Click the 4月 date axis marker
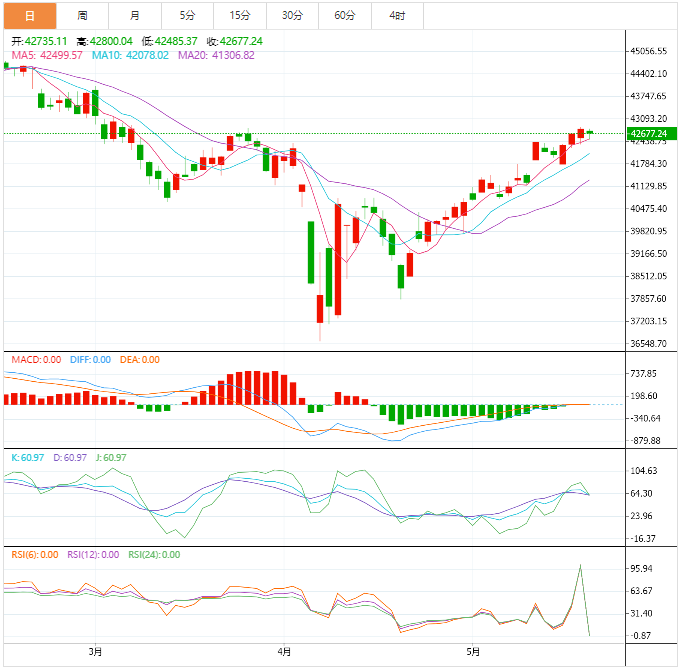This screenshot has width=680, height=667. pyautogui.click(x=285, y=652)
